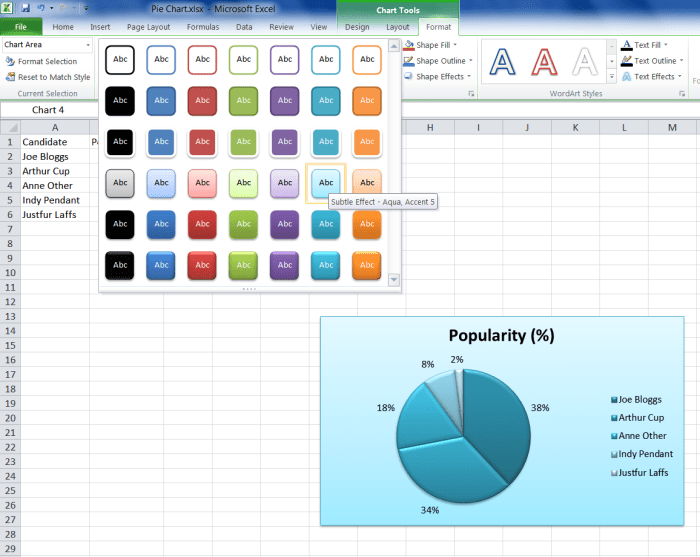Select the 34% data label on the chart
The height and width of the screenshot is (557, 700).
(x=430, y=510)
